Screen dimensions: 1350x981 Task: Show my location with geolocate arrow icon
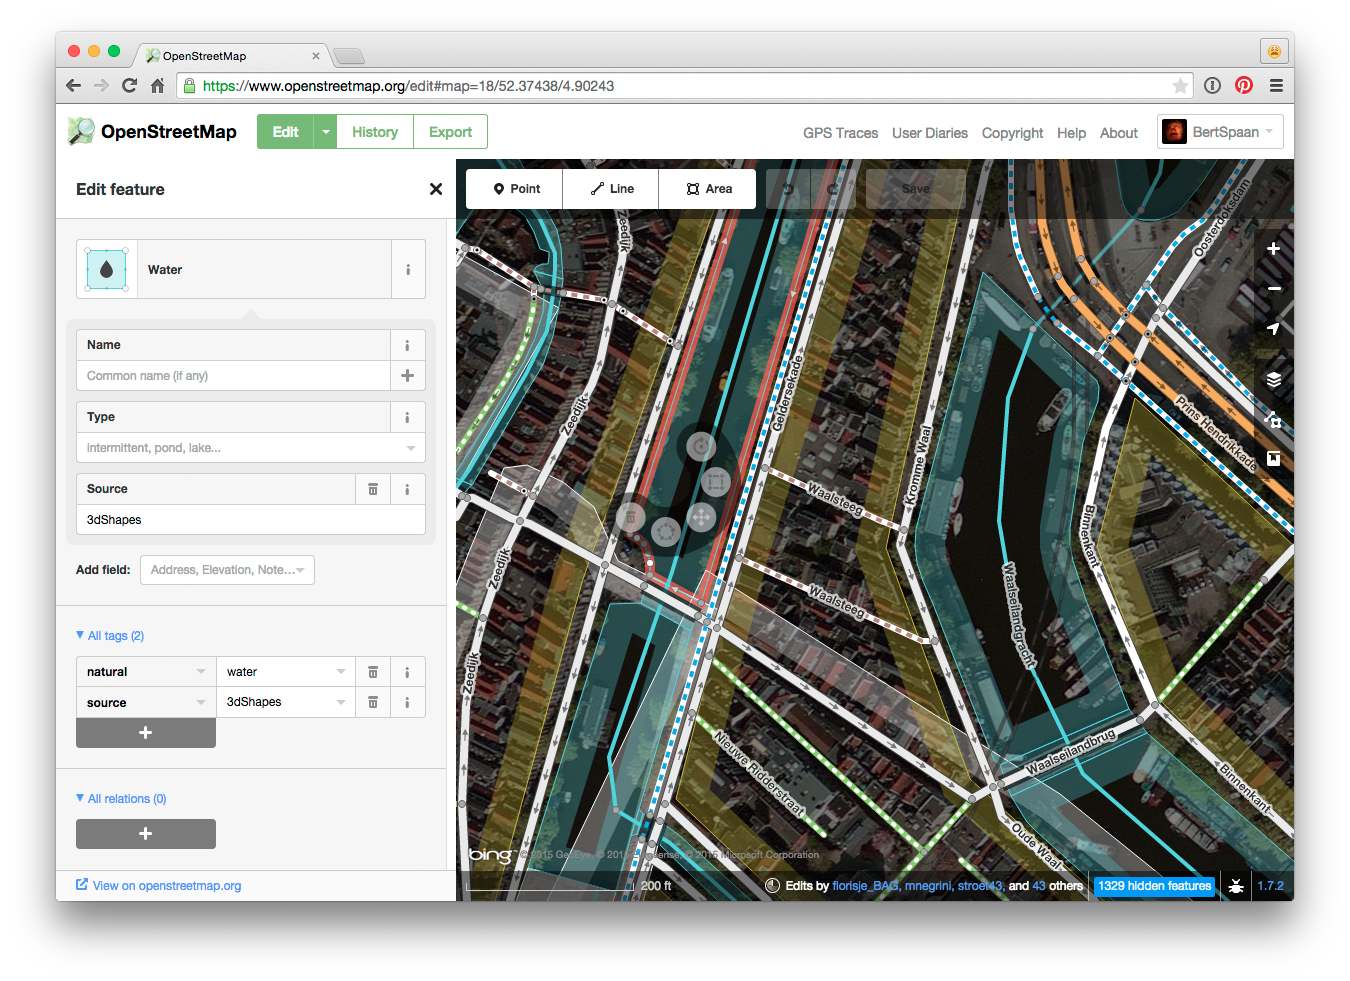[x=1273, y=329]
